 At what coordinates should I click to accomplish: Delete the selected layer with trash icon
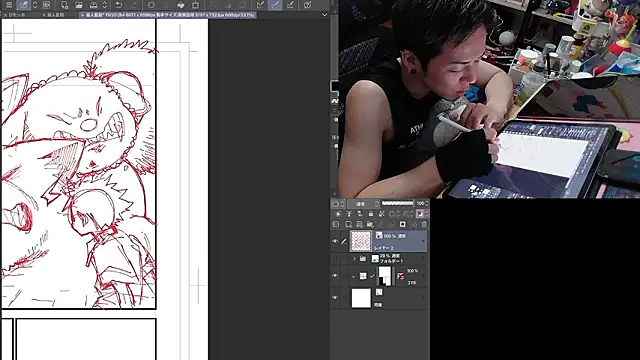[x=424, y=224]
